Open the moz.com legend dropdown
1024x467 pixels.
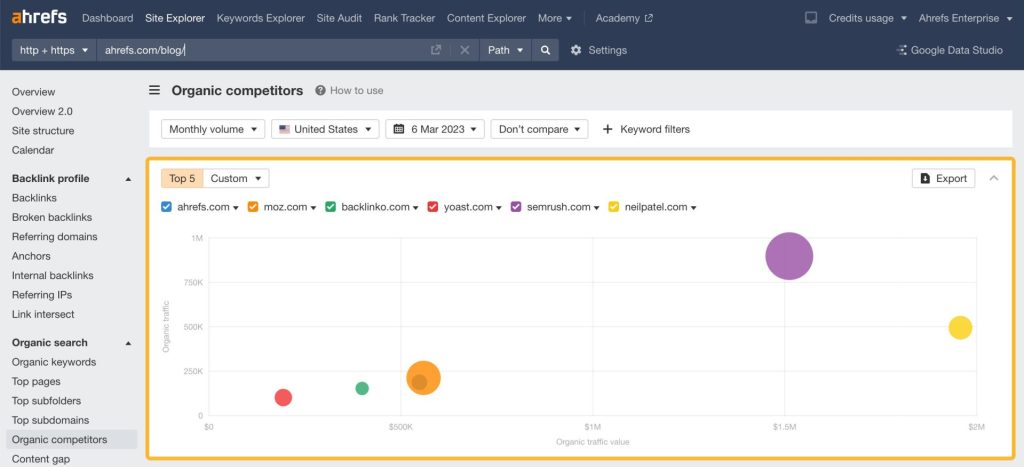pyautogui.click(x=313, y=208)
